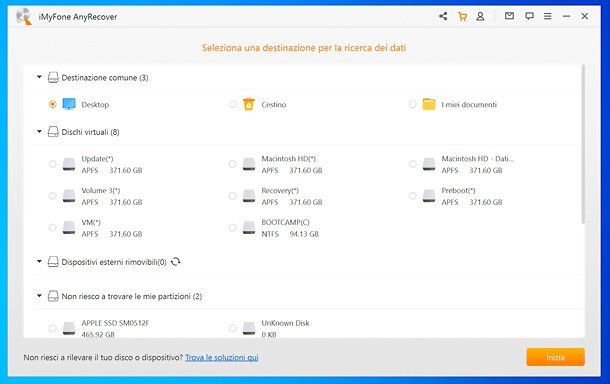Click the BOOTCAMP(C) volume name
610x384 pixels.
(x=286, y=223)
